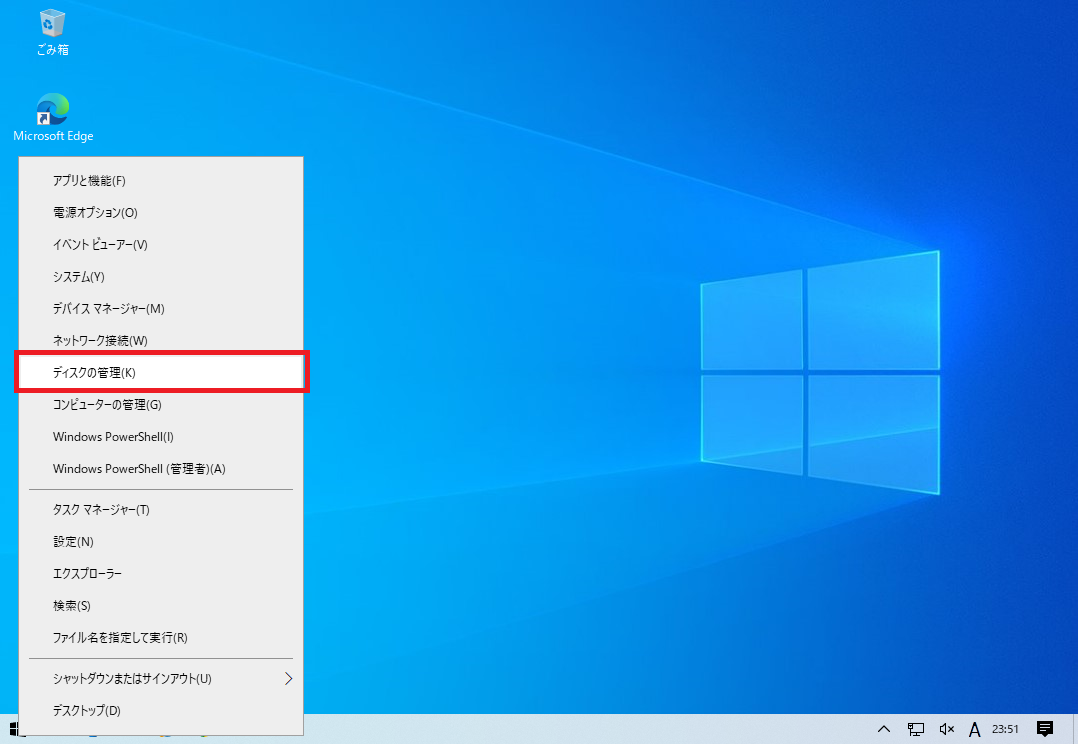Open the clock showing 23:51
The height and width of the screenshot is (744, 1078).
[1005, 729]
